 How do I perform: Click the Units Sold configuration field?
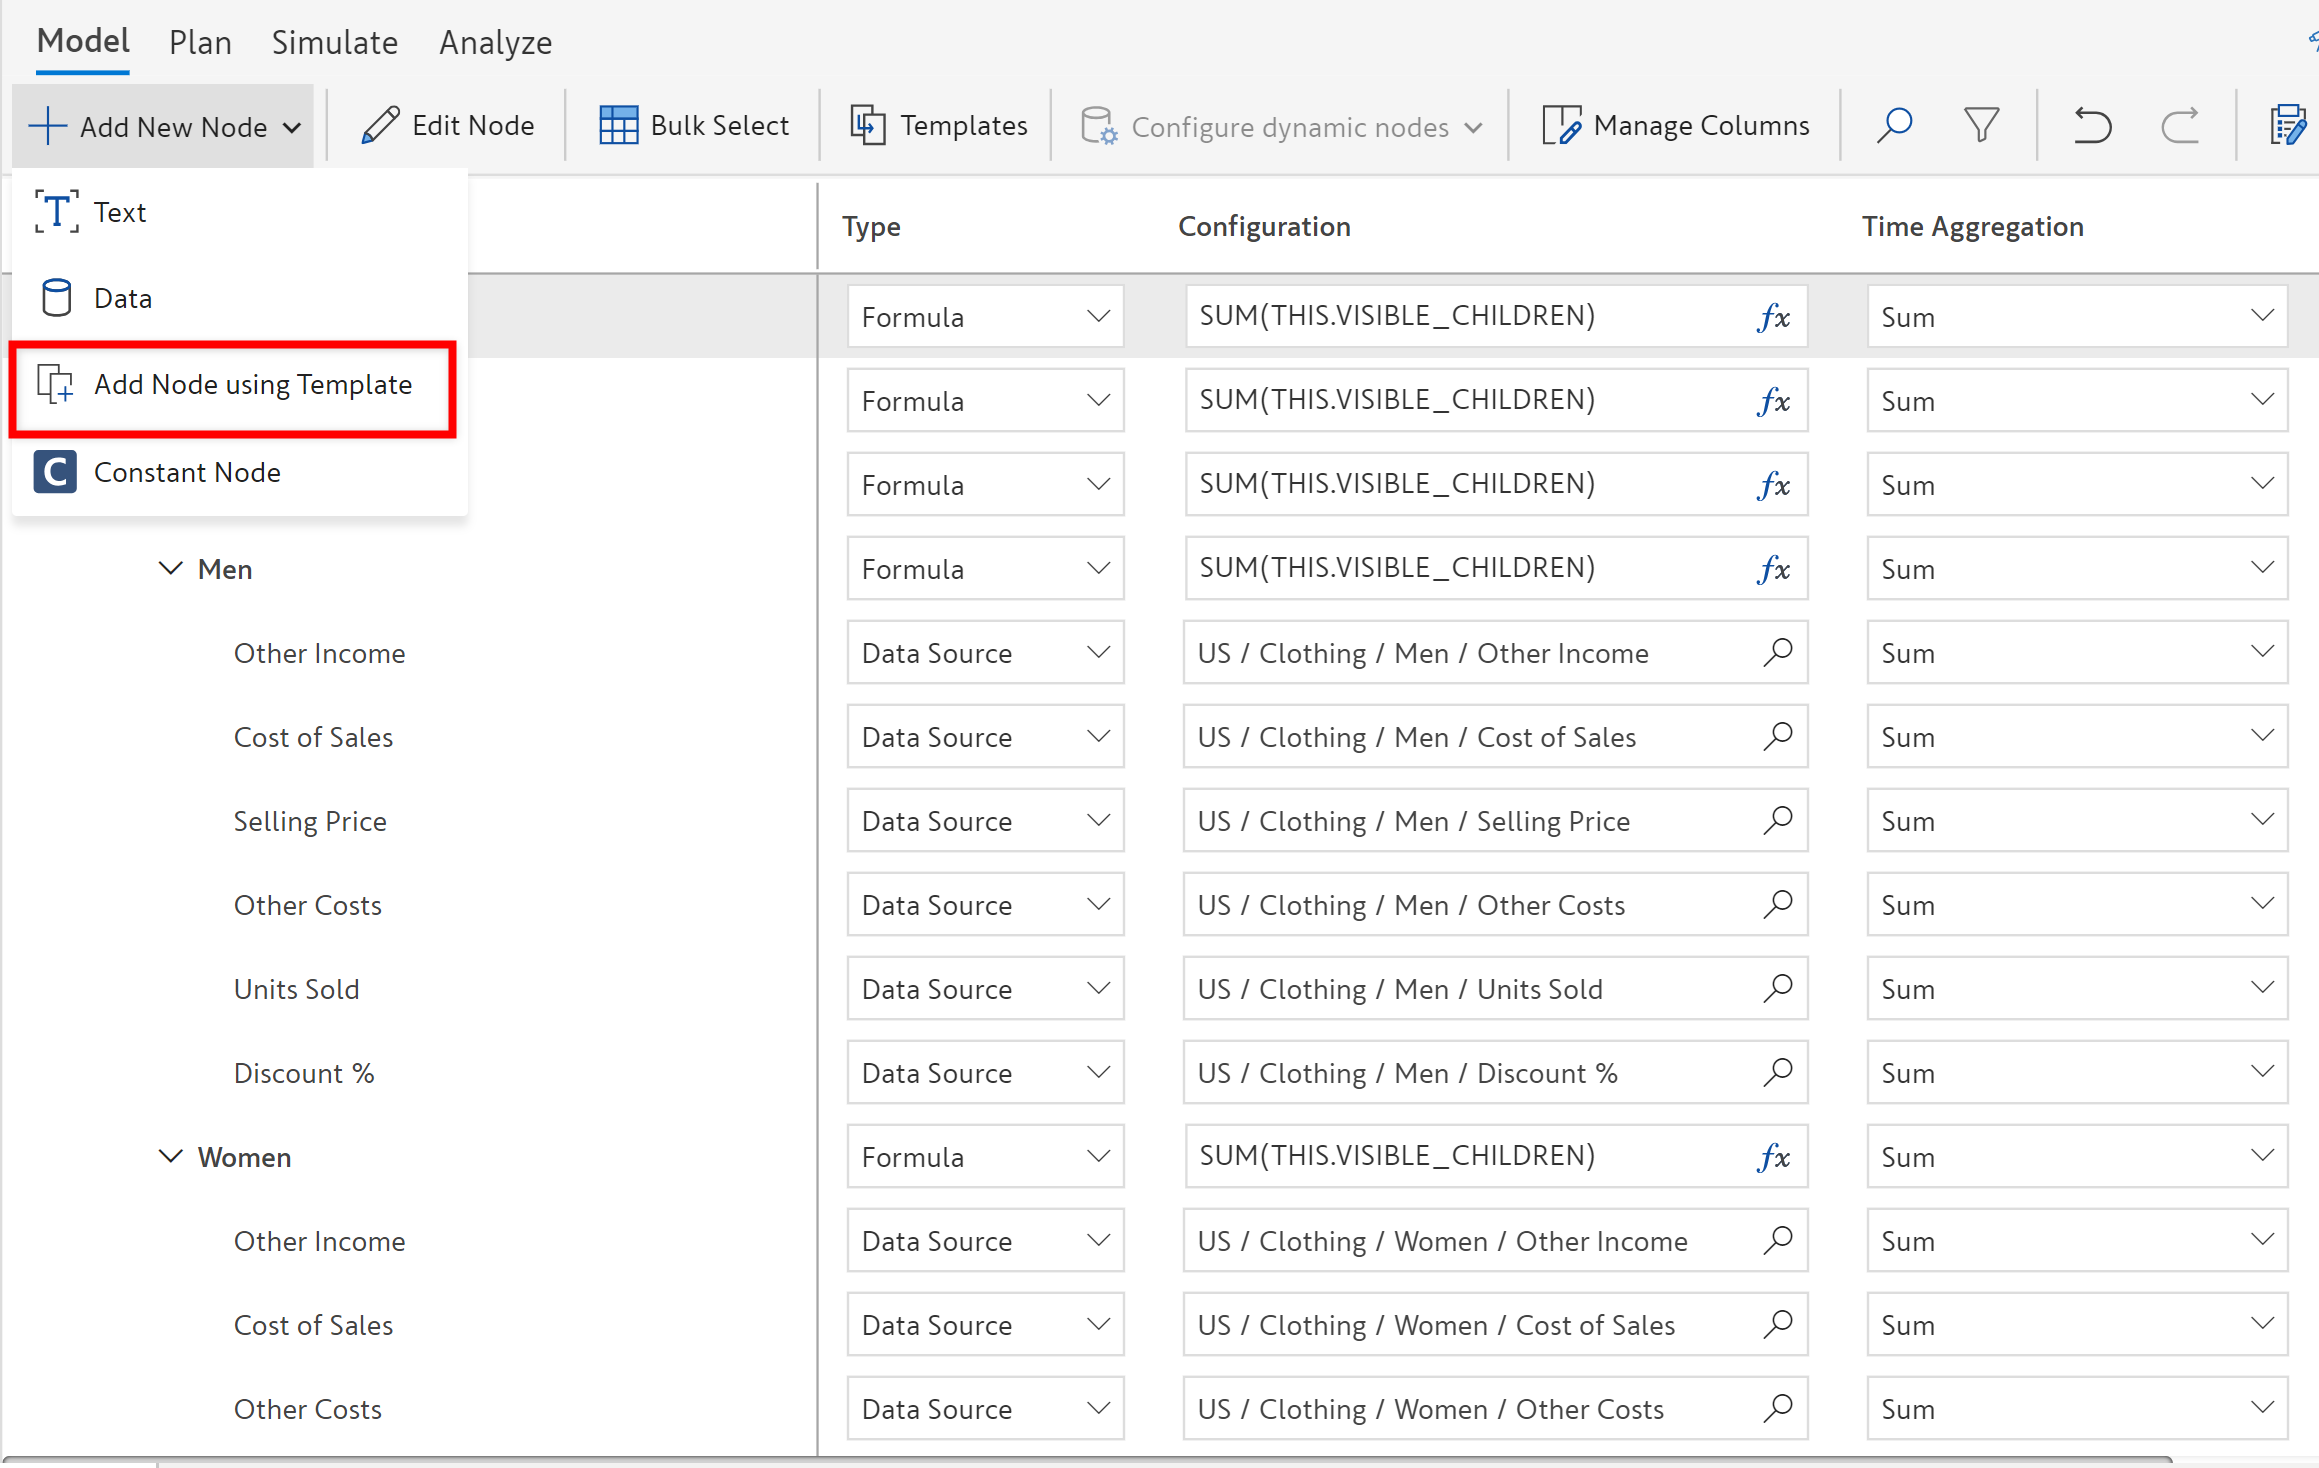1470,988
